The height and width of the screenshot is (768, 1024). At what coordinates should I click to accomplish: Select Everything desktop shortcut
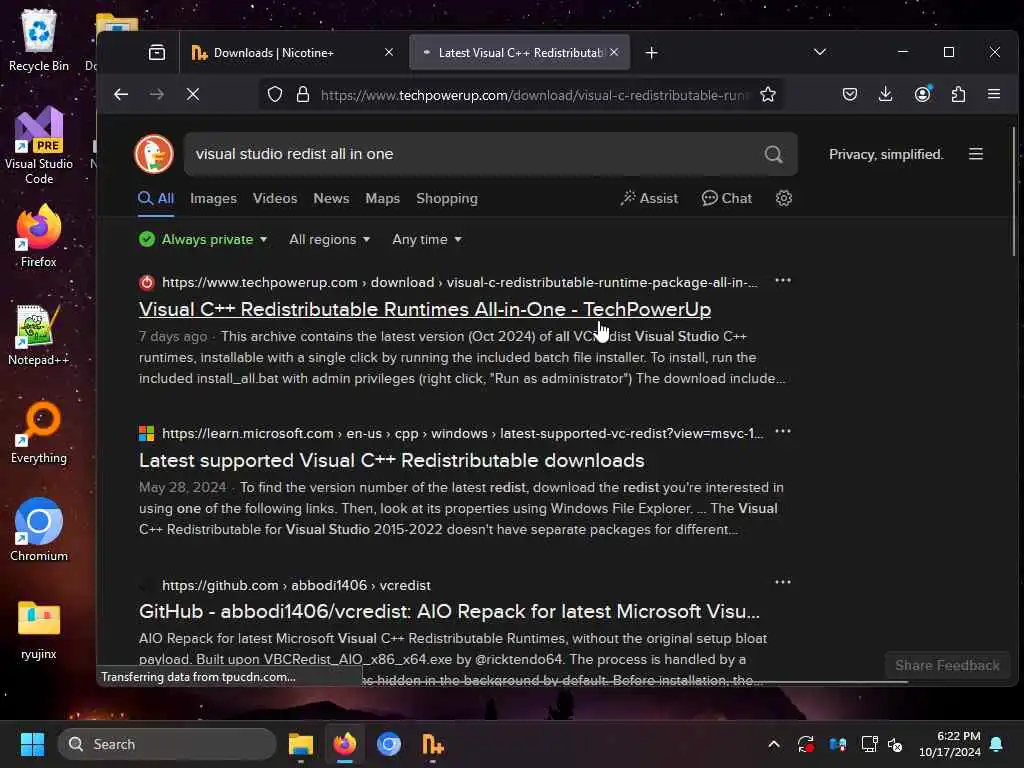tap(39, 432)
